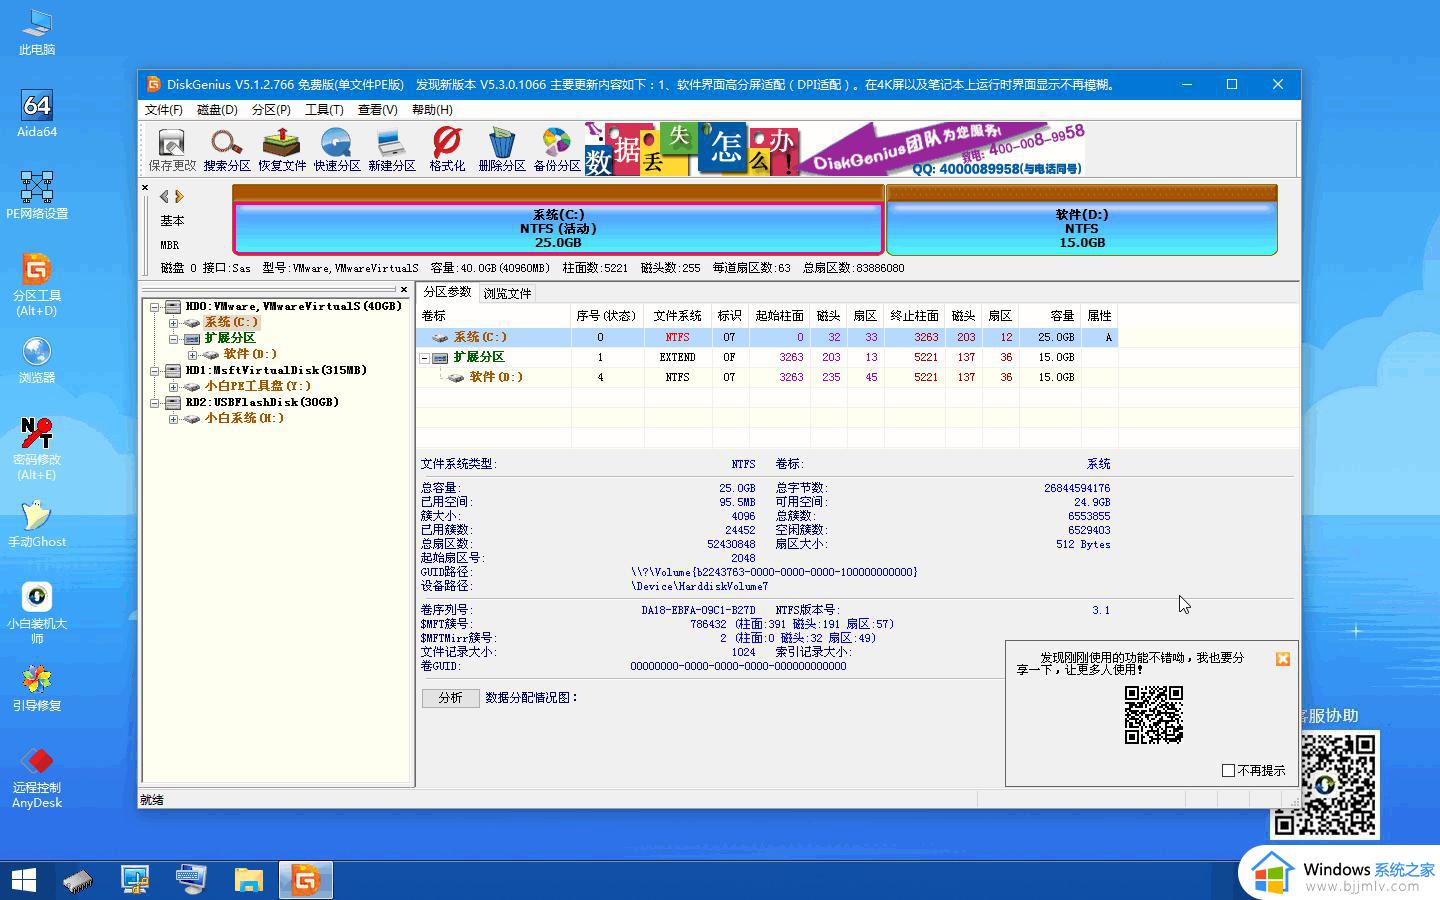The width and height of the screenshot is (1440, 900).
Task: Switch to the 浏览文件 (Browse Files) tab
Action: tap(507, 293)
